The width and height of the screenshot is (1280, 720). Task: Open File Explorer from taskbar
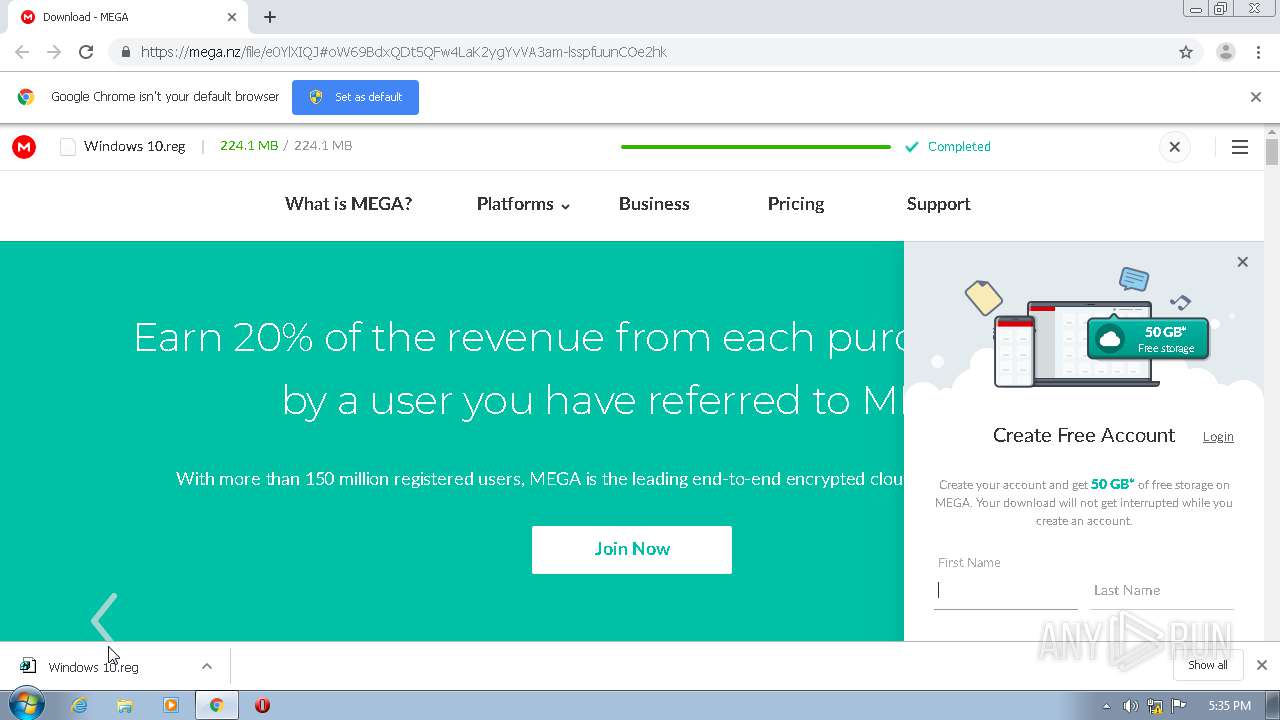point(125,705)
